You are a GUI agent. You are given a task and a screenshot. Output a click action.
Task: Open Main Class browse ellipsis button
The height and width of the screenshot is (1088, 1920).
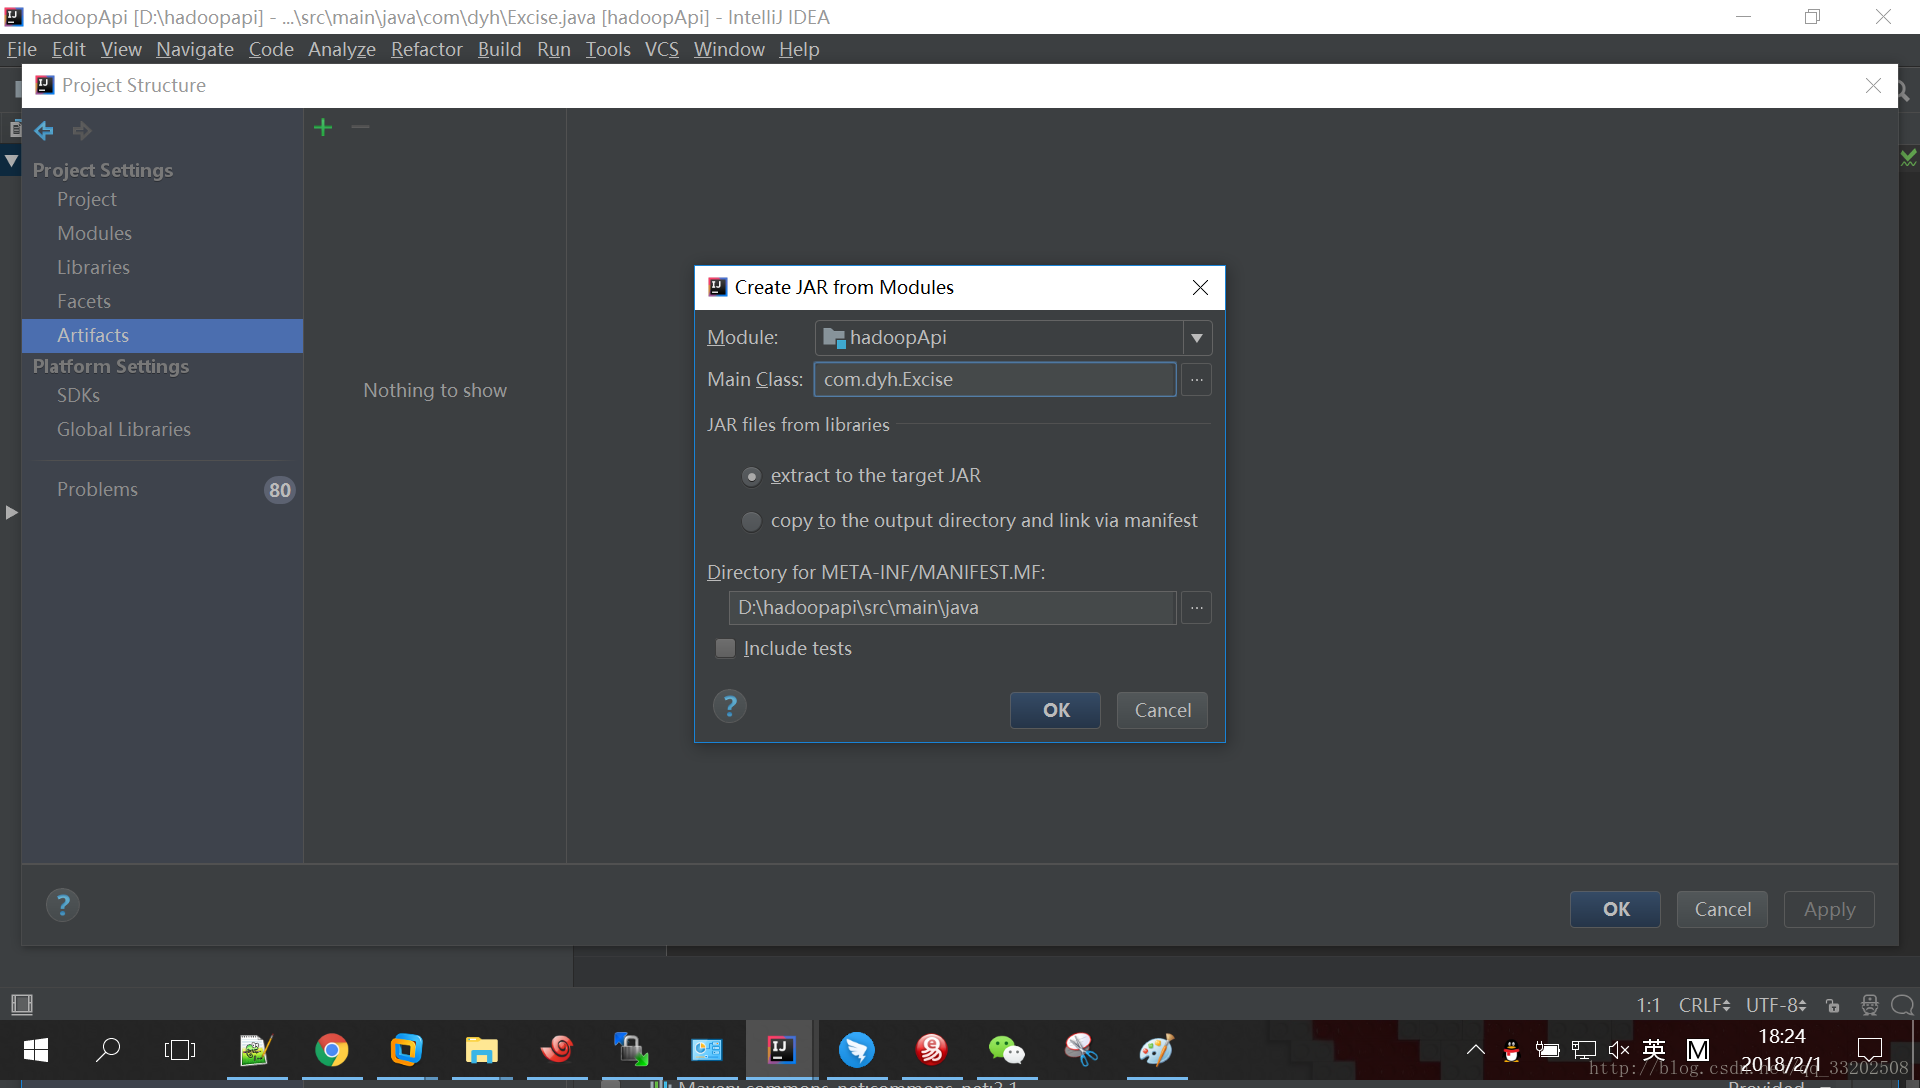coord(1196,380)
